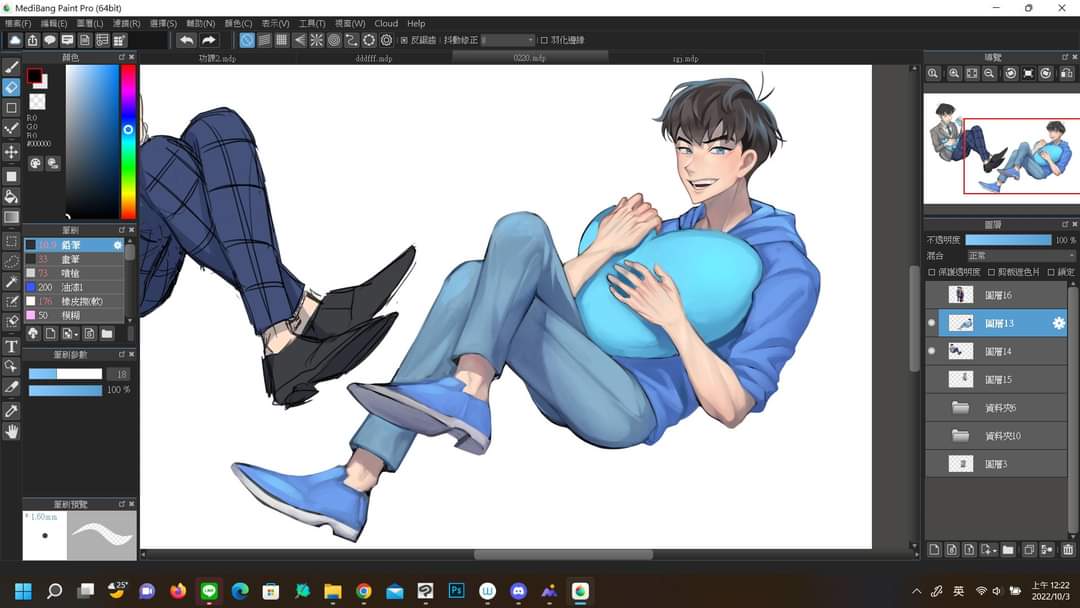
Task: Click the duplicate layer icon
Action: [x=1028, y=549]
